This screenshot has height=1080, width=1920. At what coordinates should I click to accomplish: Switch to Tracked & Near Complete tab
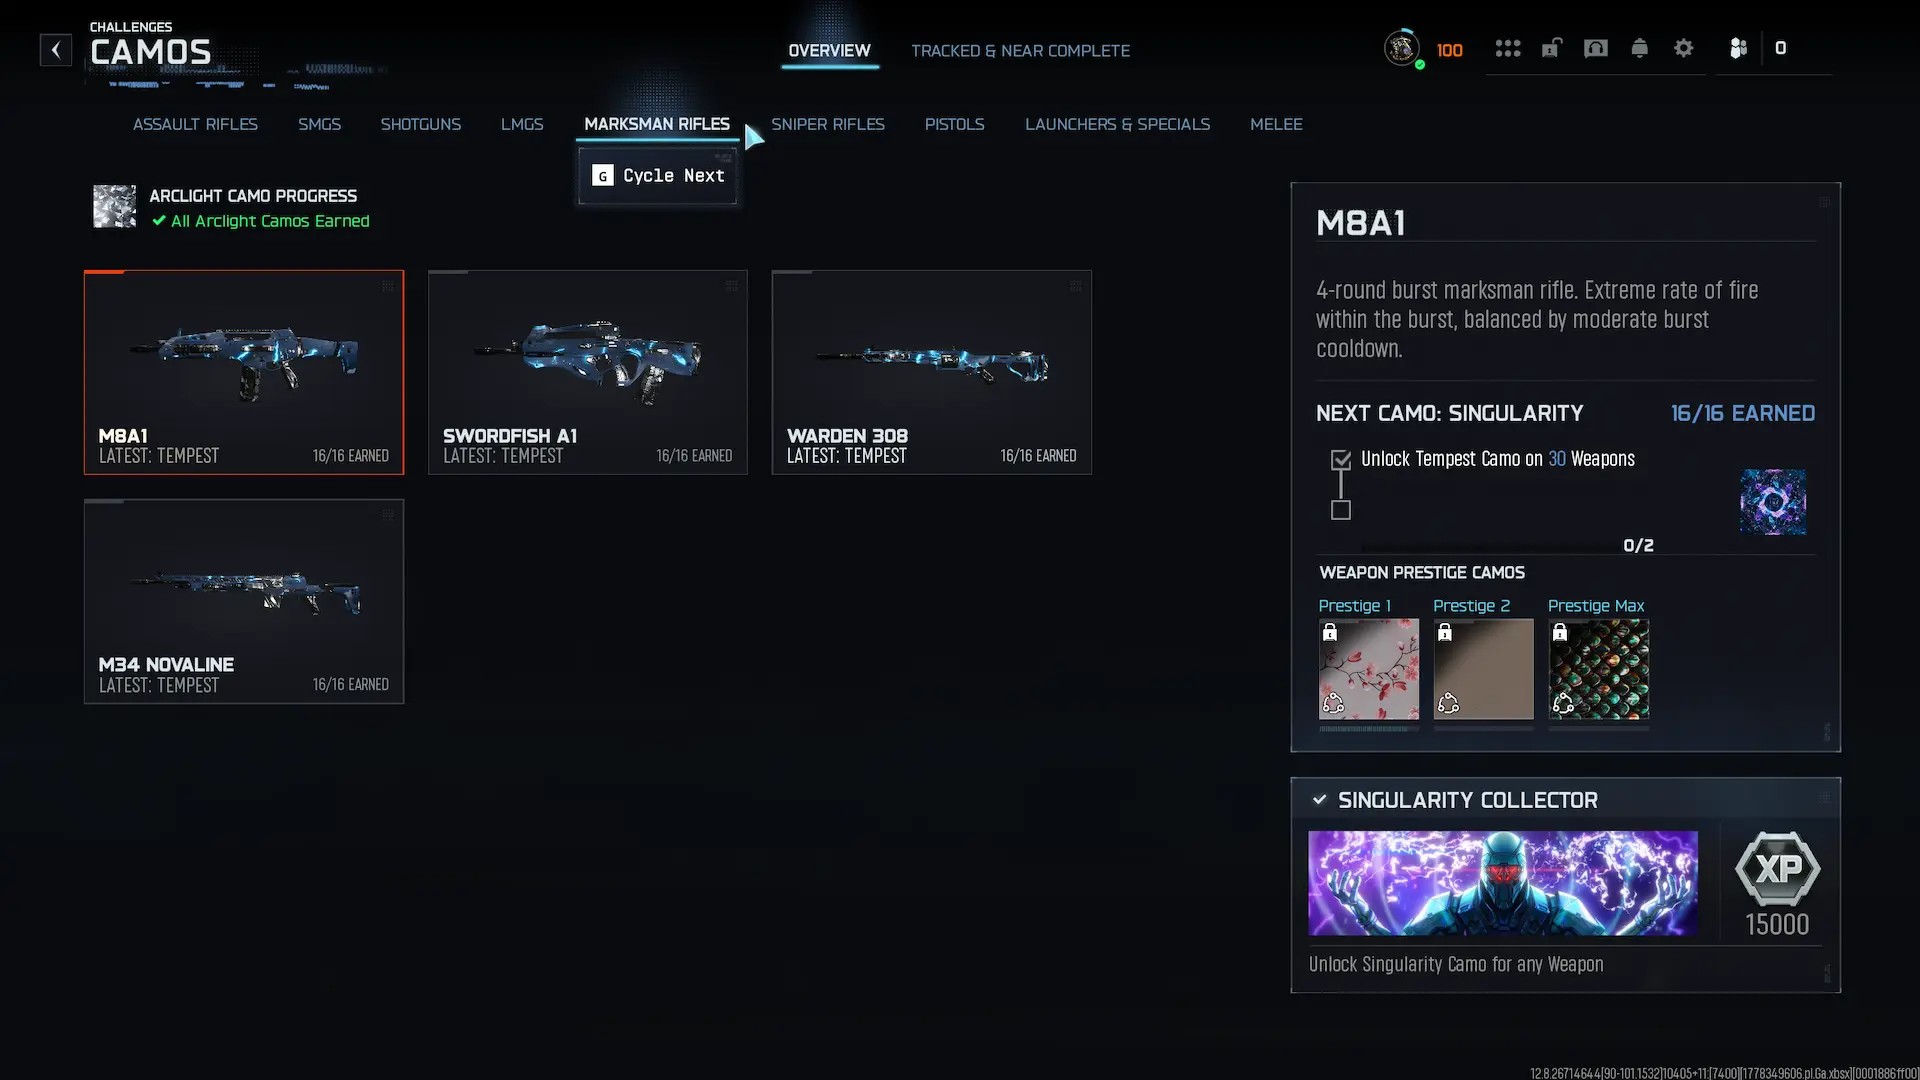(x=1020, y=51)
